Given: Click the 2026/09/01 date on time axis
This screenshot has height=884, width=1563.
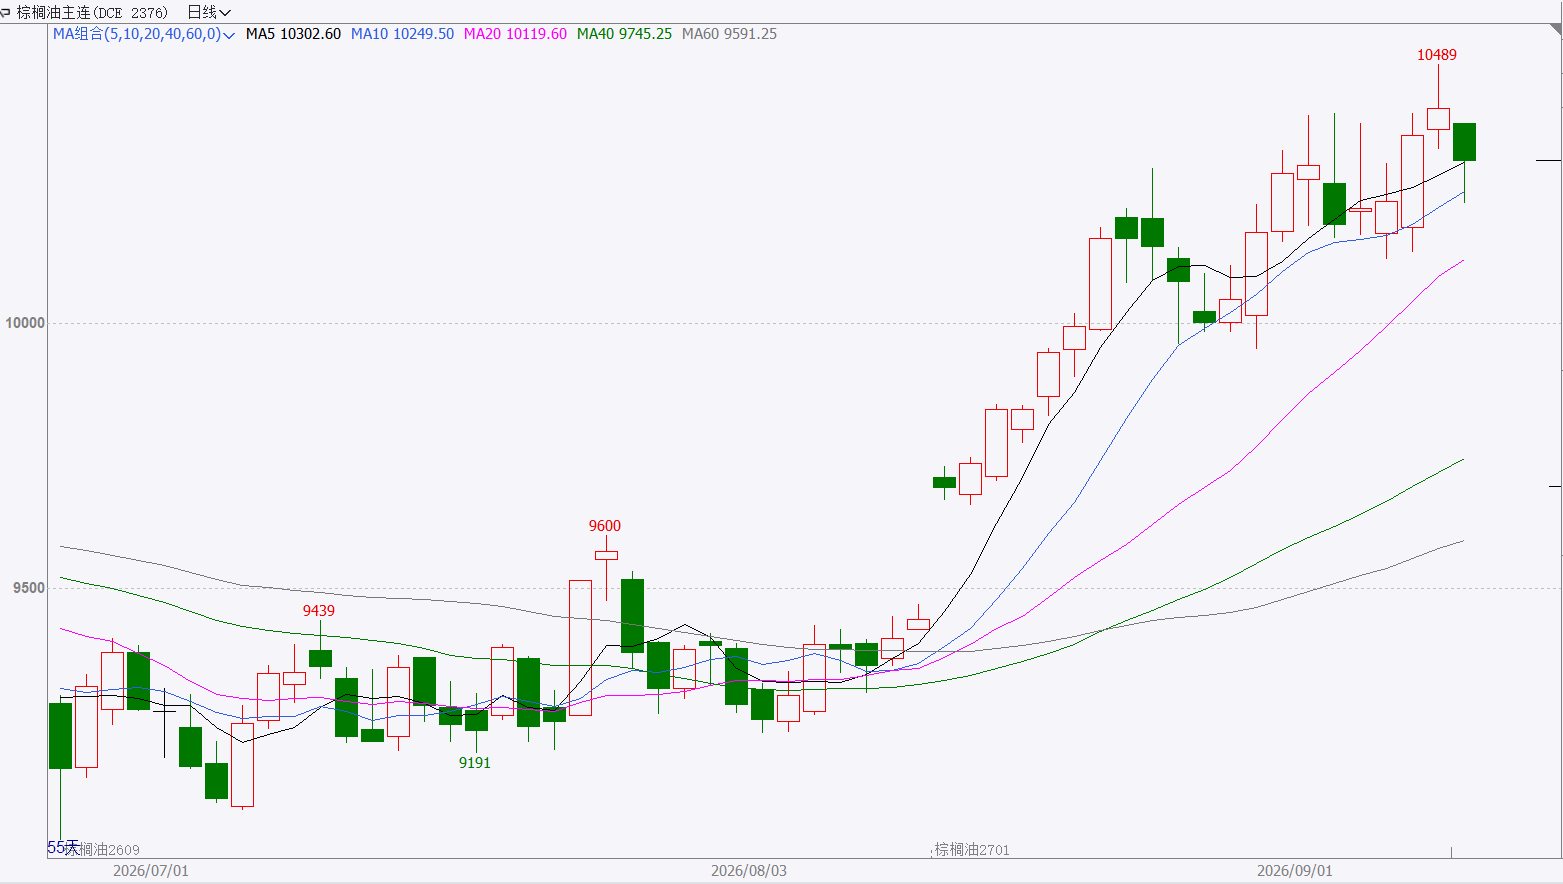Looking at the screenshot, I should click(1295, 871).
